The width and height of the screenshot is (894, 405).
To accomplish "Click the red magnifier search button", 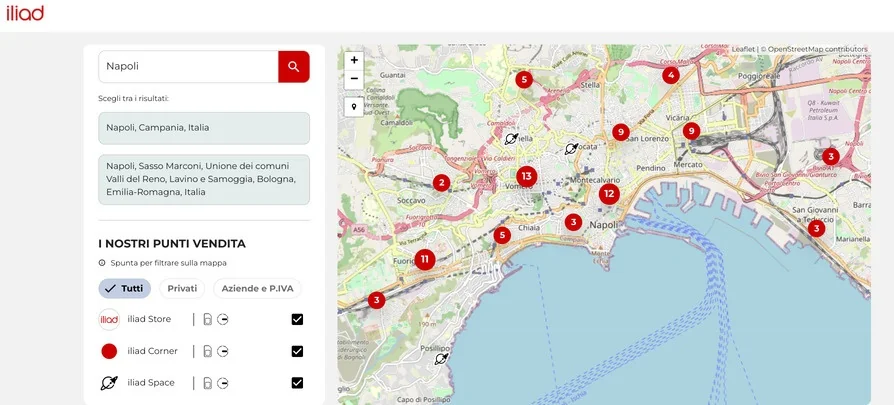I will point(294,67).
